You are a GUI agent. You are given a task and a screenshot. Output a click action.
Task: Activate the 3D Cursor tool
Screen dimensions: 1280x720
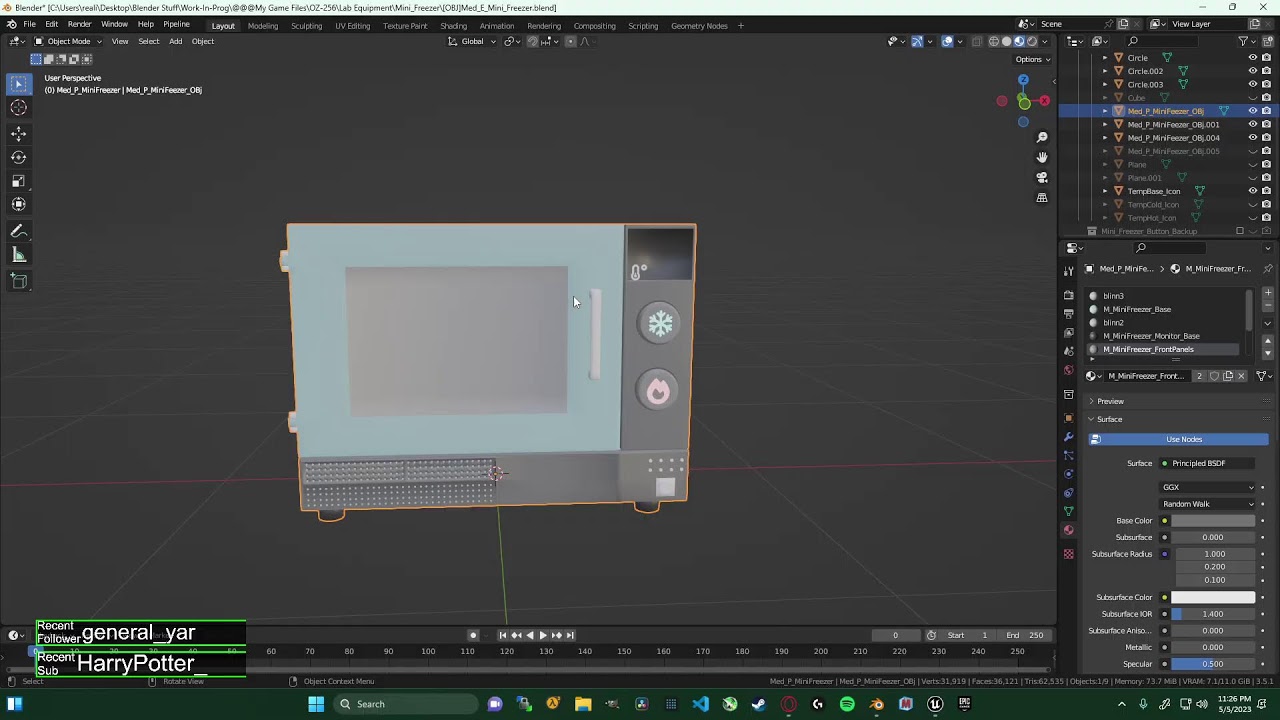point(18,108)
